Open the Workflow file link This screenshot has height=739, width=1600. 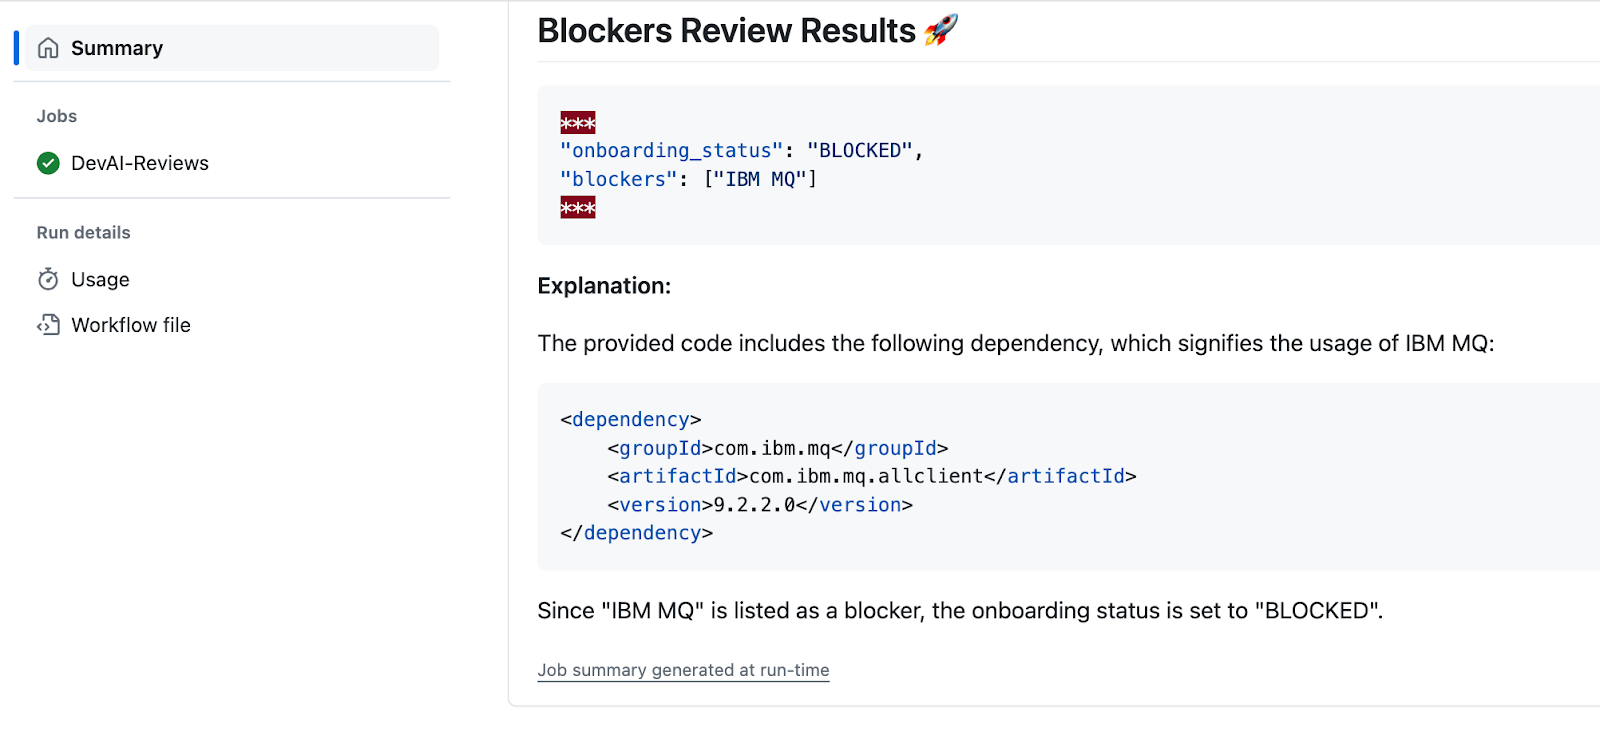tap(131, 325)
